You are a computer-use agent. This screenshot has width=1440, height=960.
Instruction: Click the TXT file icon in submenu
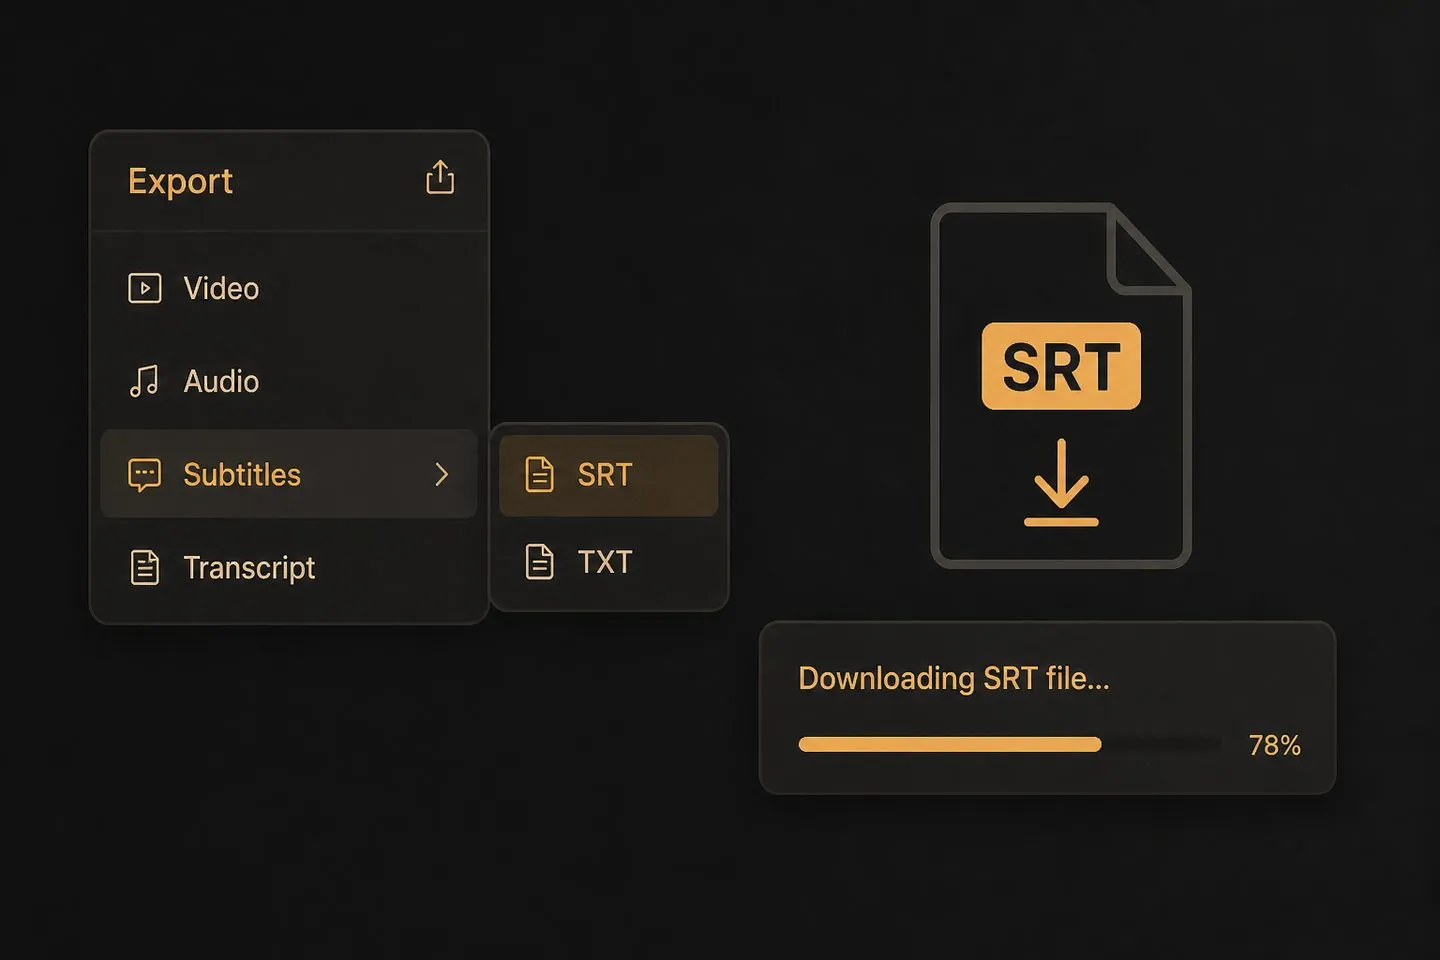(539, 562)
